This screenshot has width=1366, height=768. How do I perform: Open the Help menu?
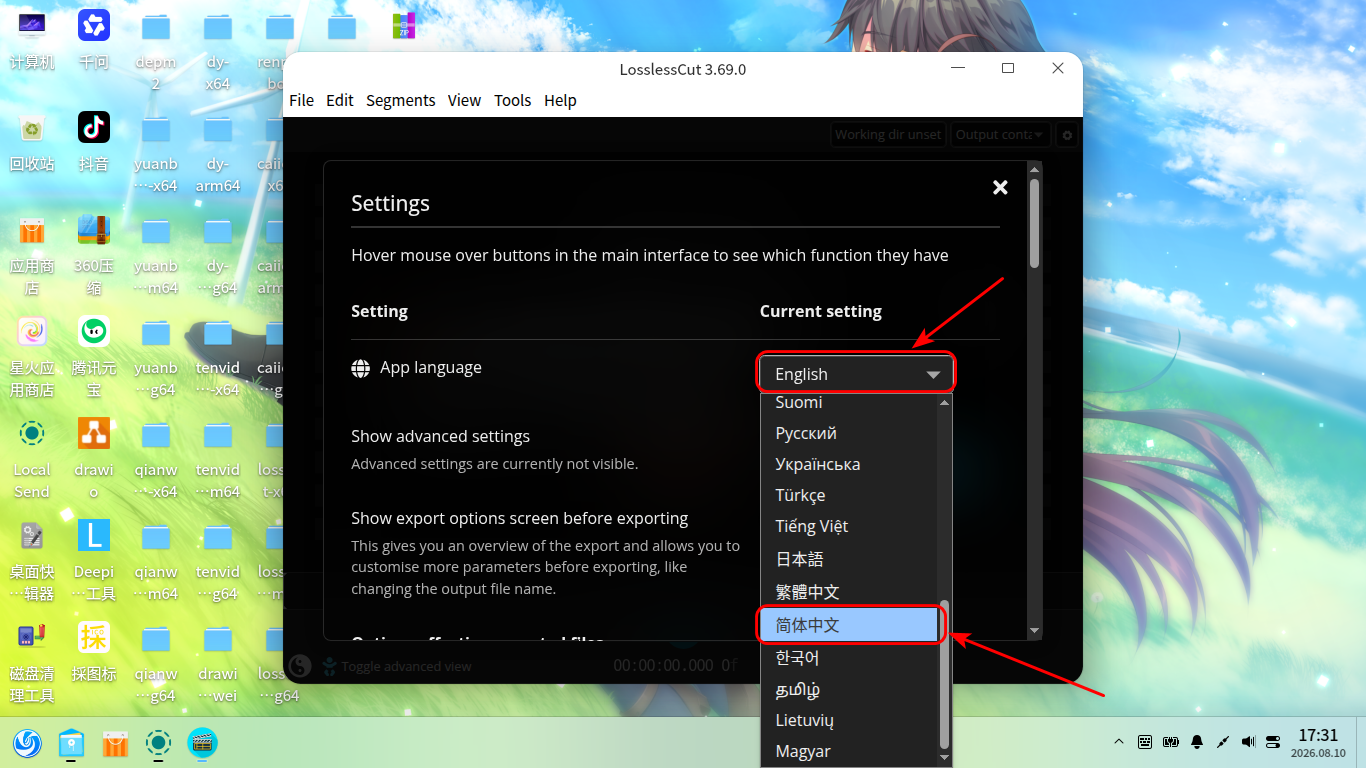(560, 100)
